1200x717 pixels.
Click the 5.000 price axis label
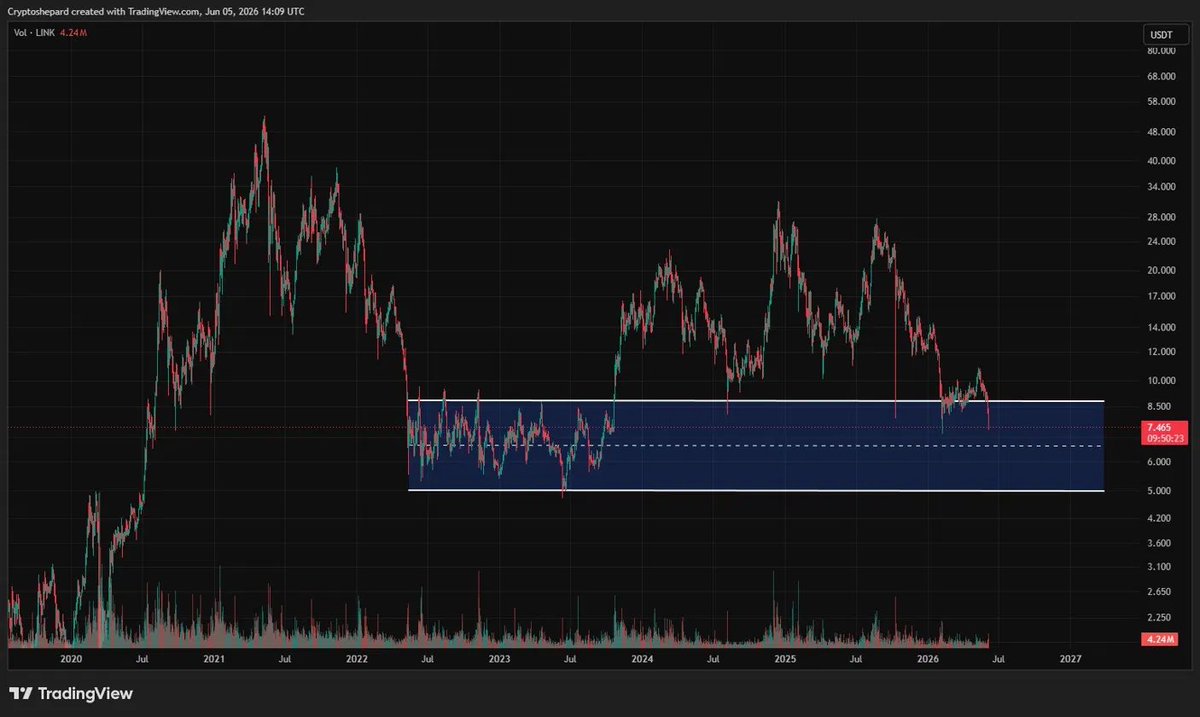click(x=1160, y=491)
